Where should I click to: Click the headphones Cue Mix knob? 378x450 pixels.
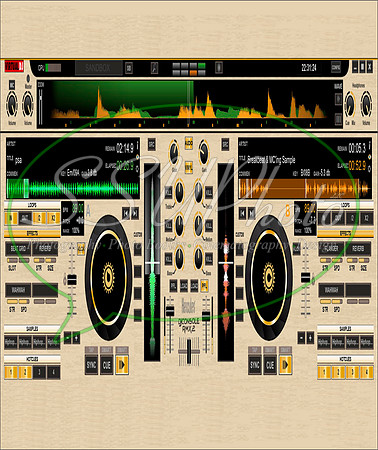350,104
